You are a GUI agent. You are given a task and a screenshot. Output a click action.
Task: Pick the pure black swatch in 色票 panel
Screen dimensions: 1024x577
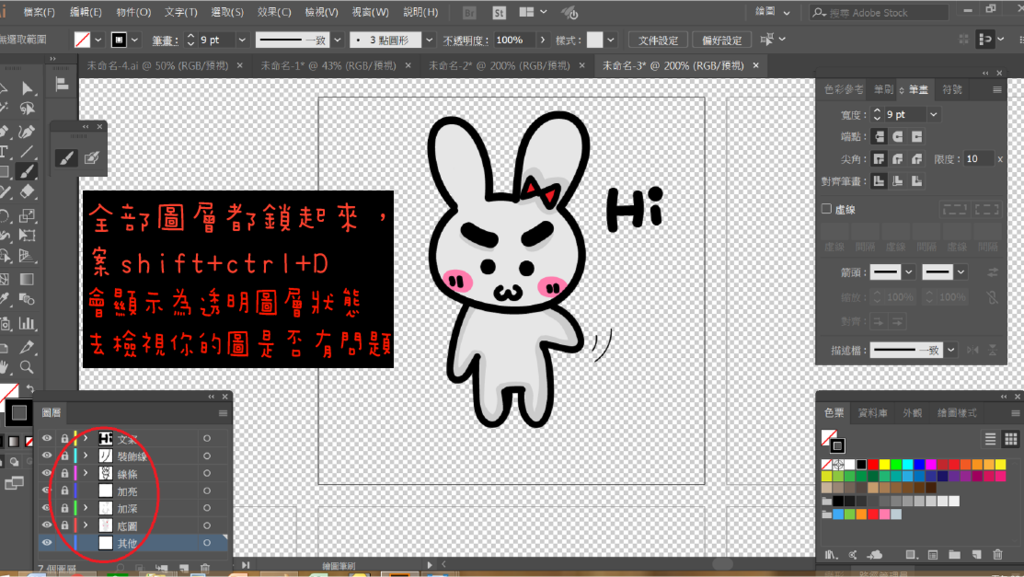point(861,465)
